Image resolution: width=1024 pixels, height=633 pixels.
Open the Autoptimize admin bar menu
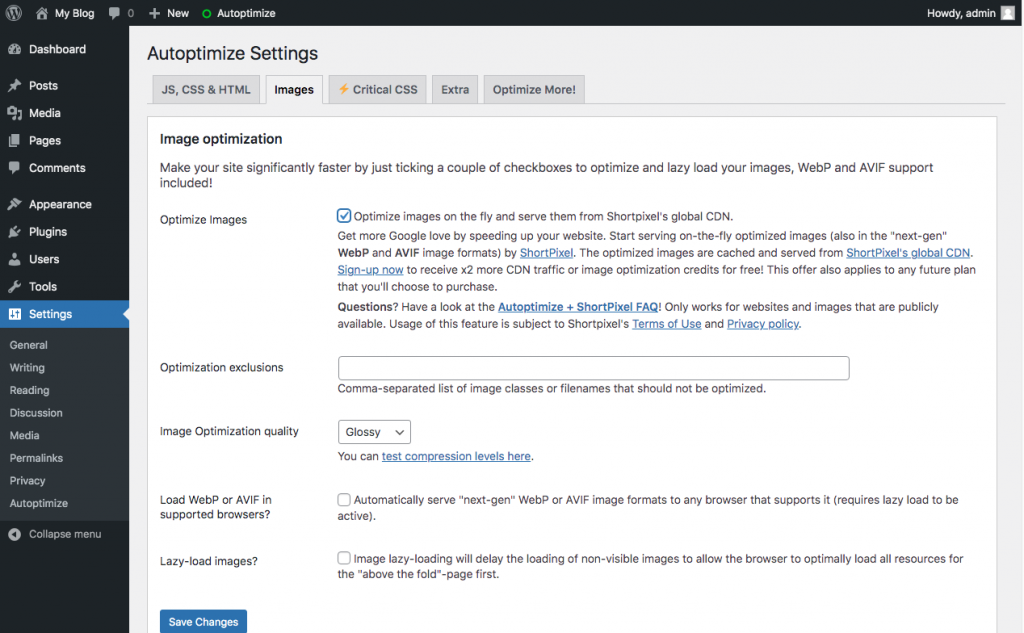(x=238, y=13)
